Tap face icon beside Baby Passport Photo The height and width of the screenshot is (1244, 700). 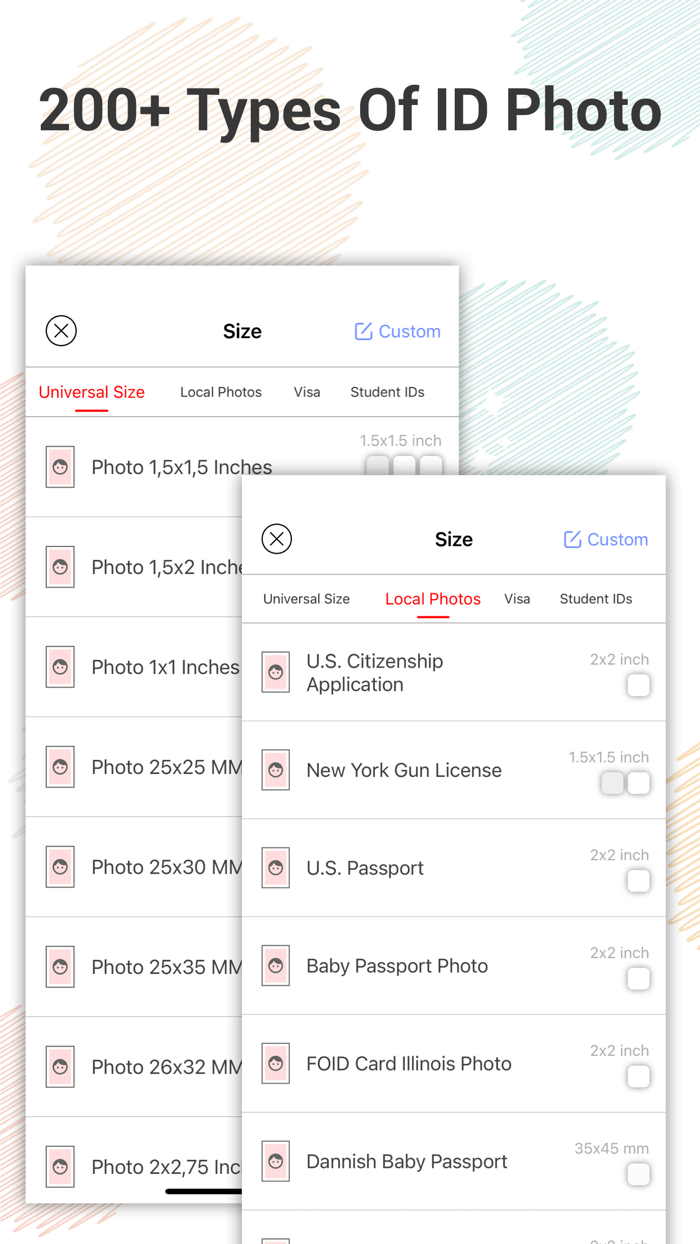pos(276,966)
